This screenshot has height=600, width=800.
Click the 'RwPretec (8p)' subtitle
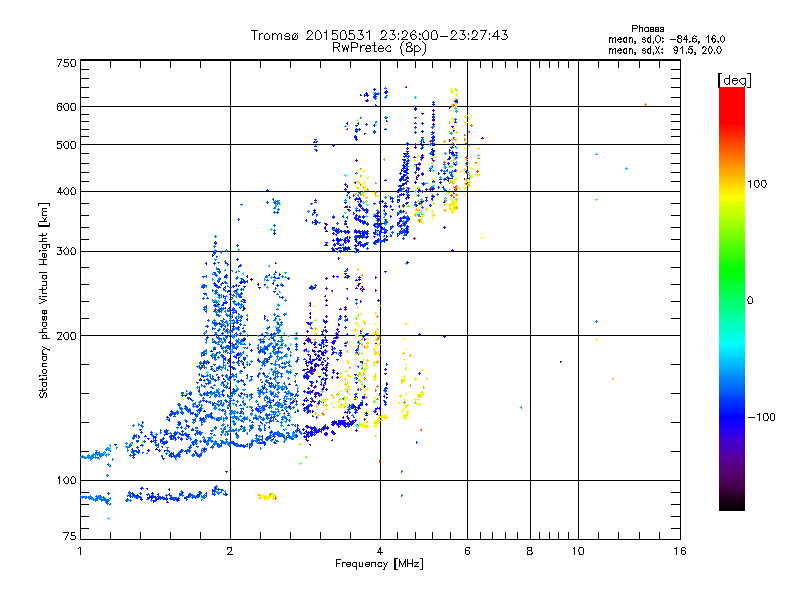[379, 48]
